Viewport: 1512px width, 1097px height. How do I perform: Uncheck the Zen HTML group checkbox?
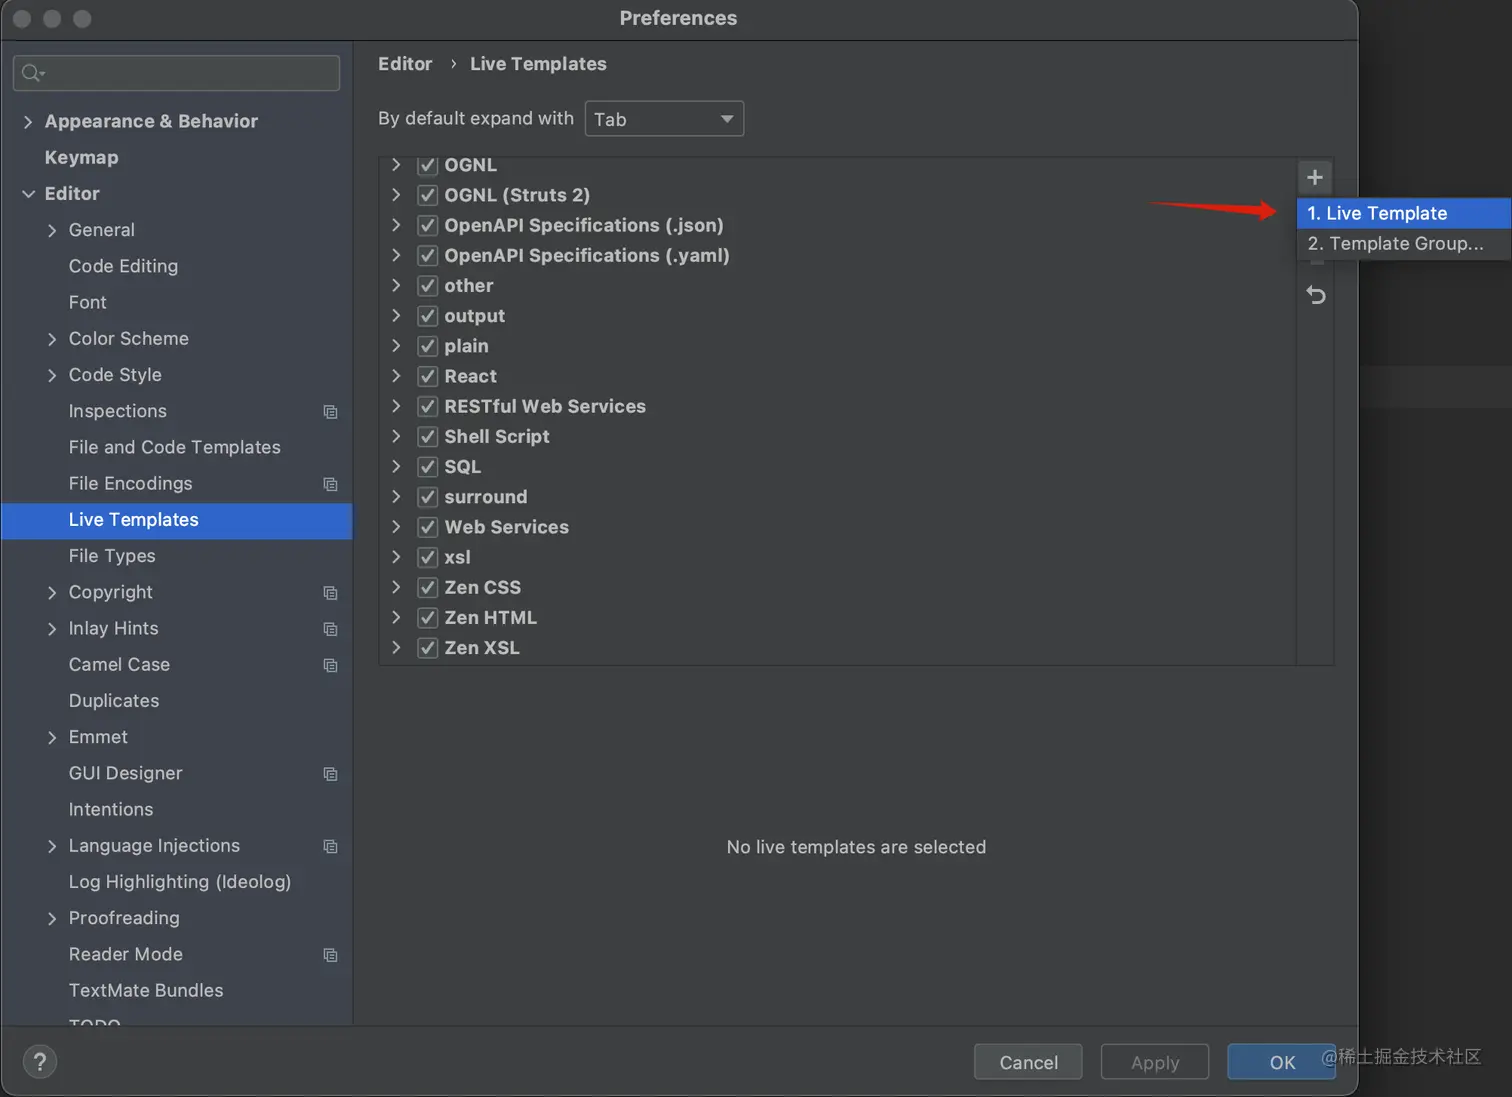click(428, 618)
